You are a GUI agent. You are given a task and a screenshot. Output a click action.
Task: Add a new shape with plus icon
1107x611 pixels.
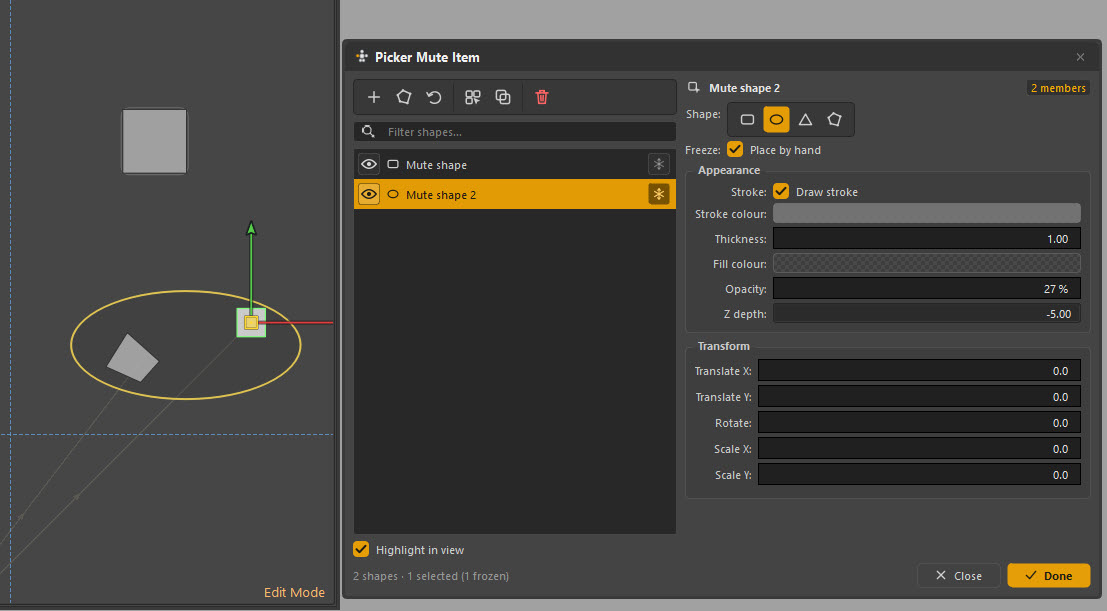point(373,97)
